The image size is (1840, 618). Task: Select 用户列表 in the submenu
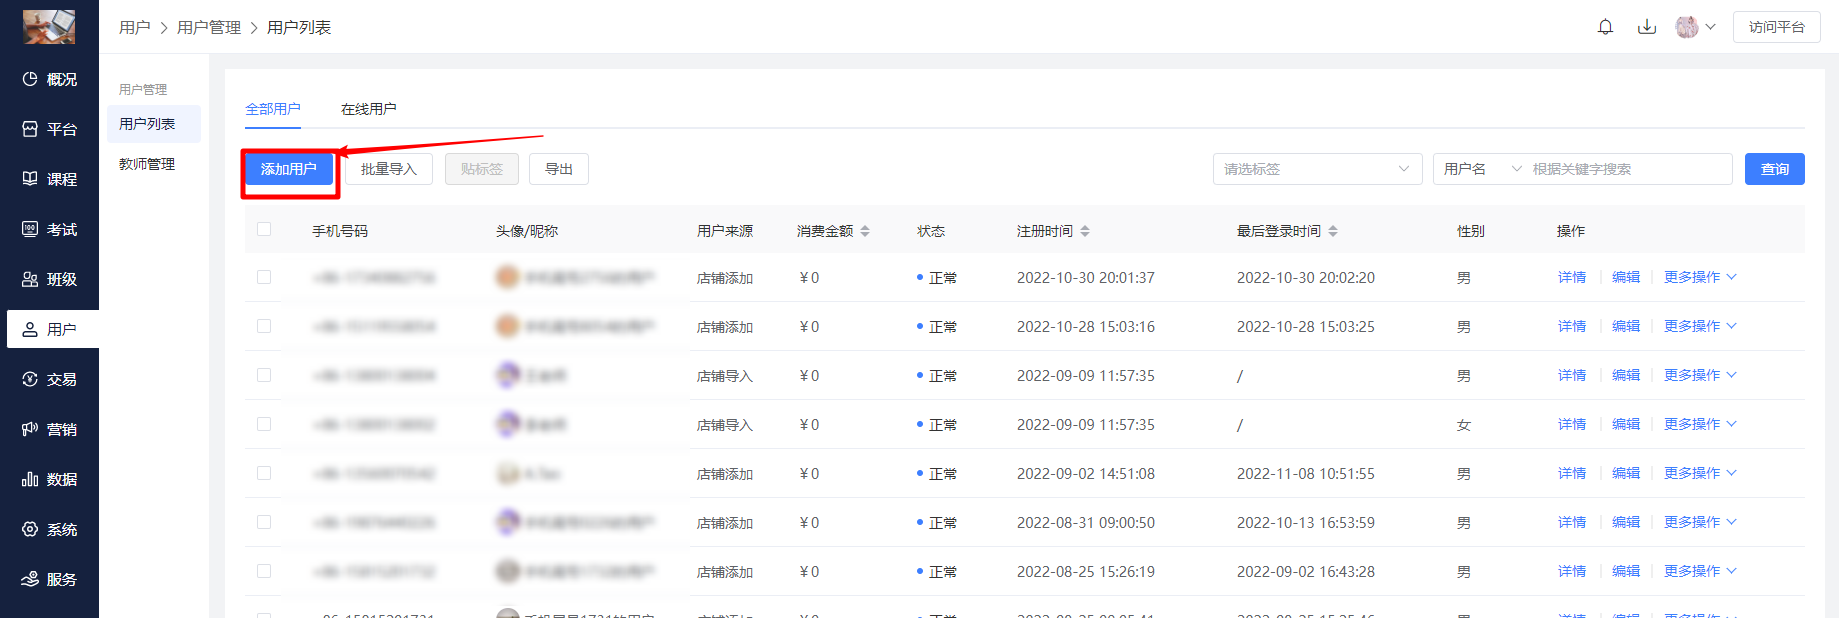click(154, 124)
